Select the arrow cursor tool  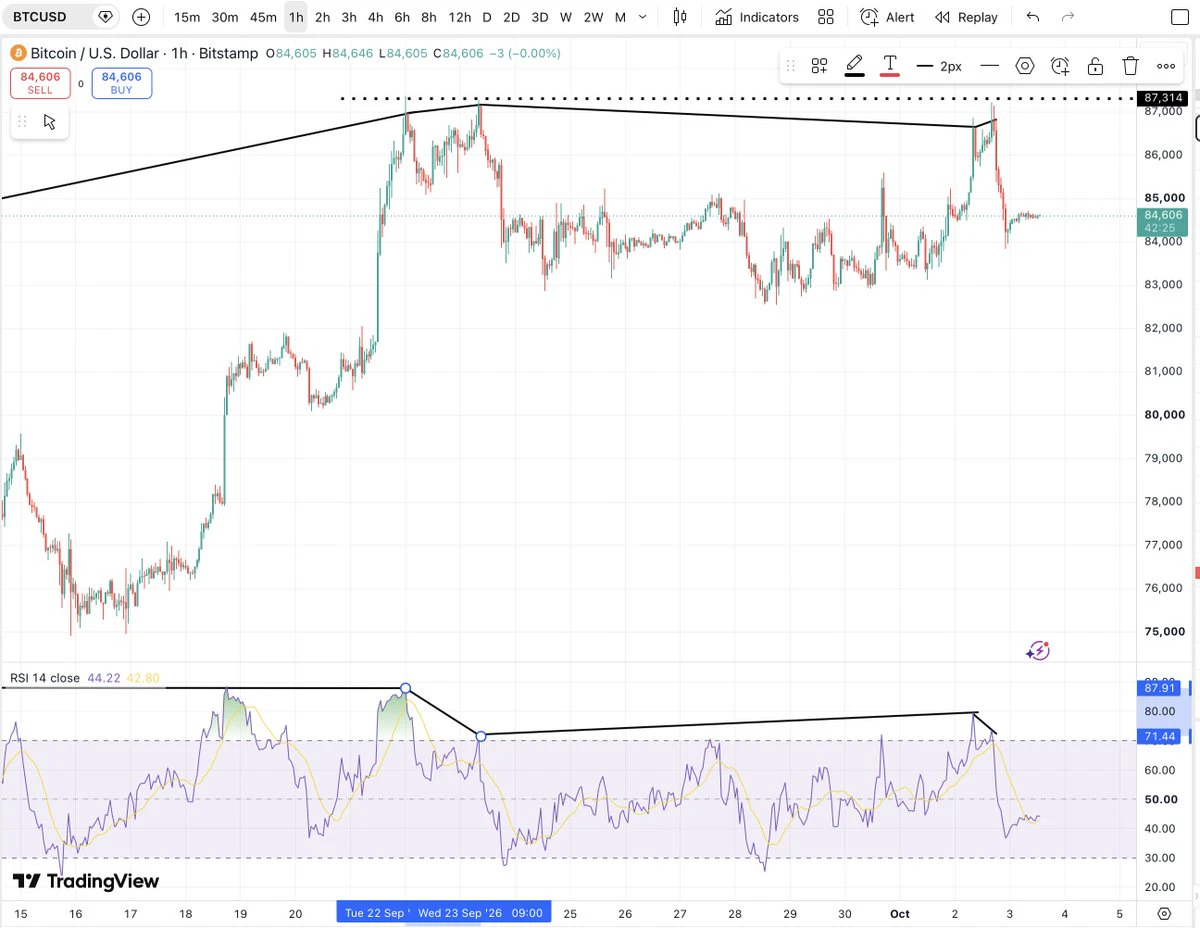click(x=50, y=122)
